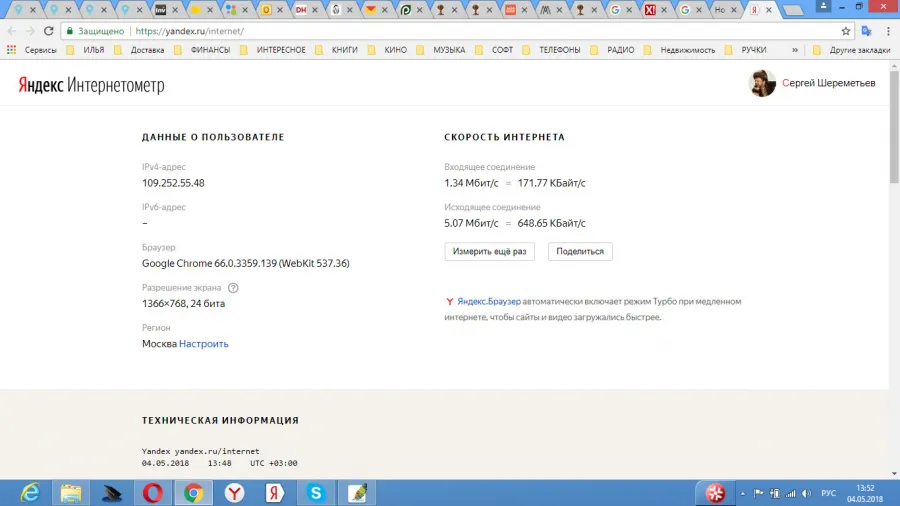Open the volume control in the system tray
The image size is (900, 506).
(806, 493)
